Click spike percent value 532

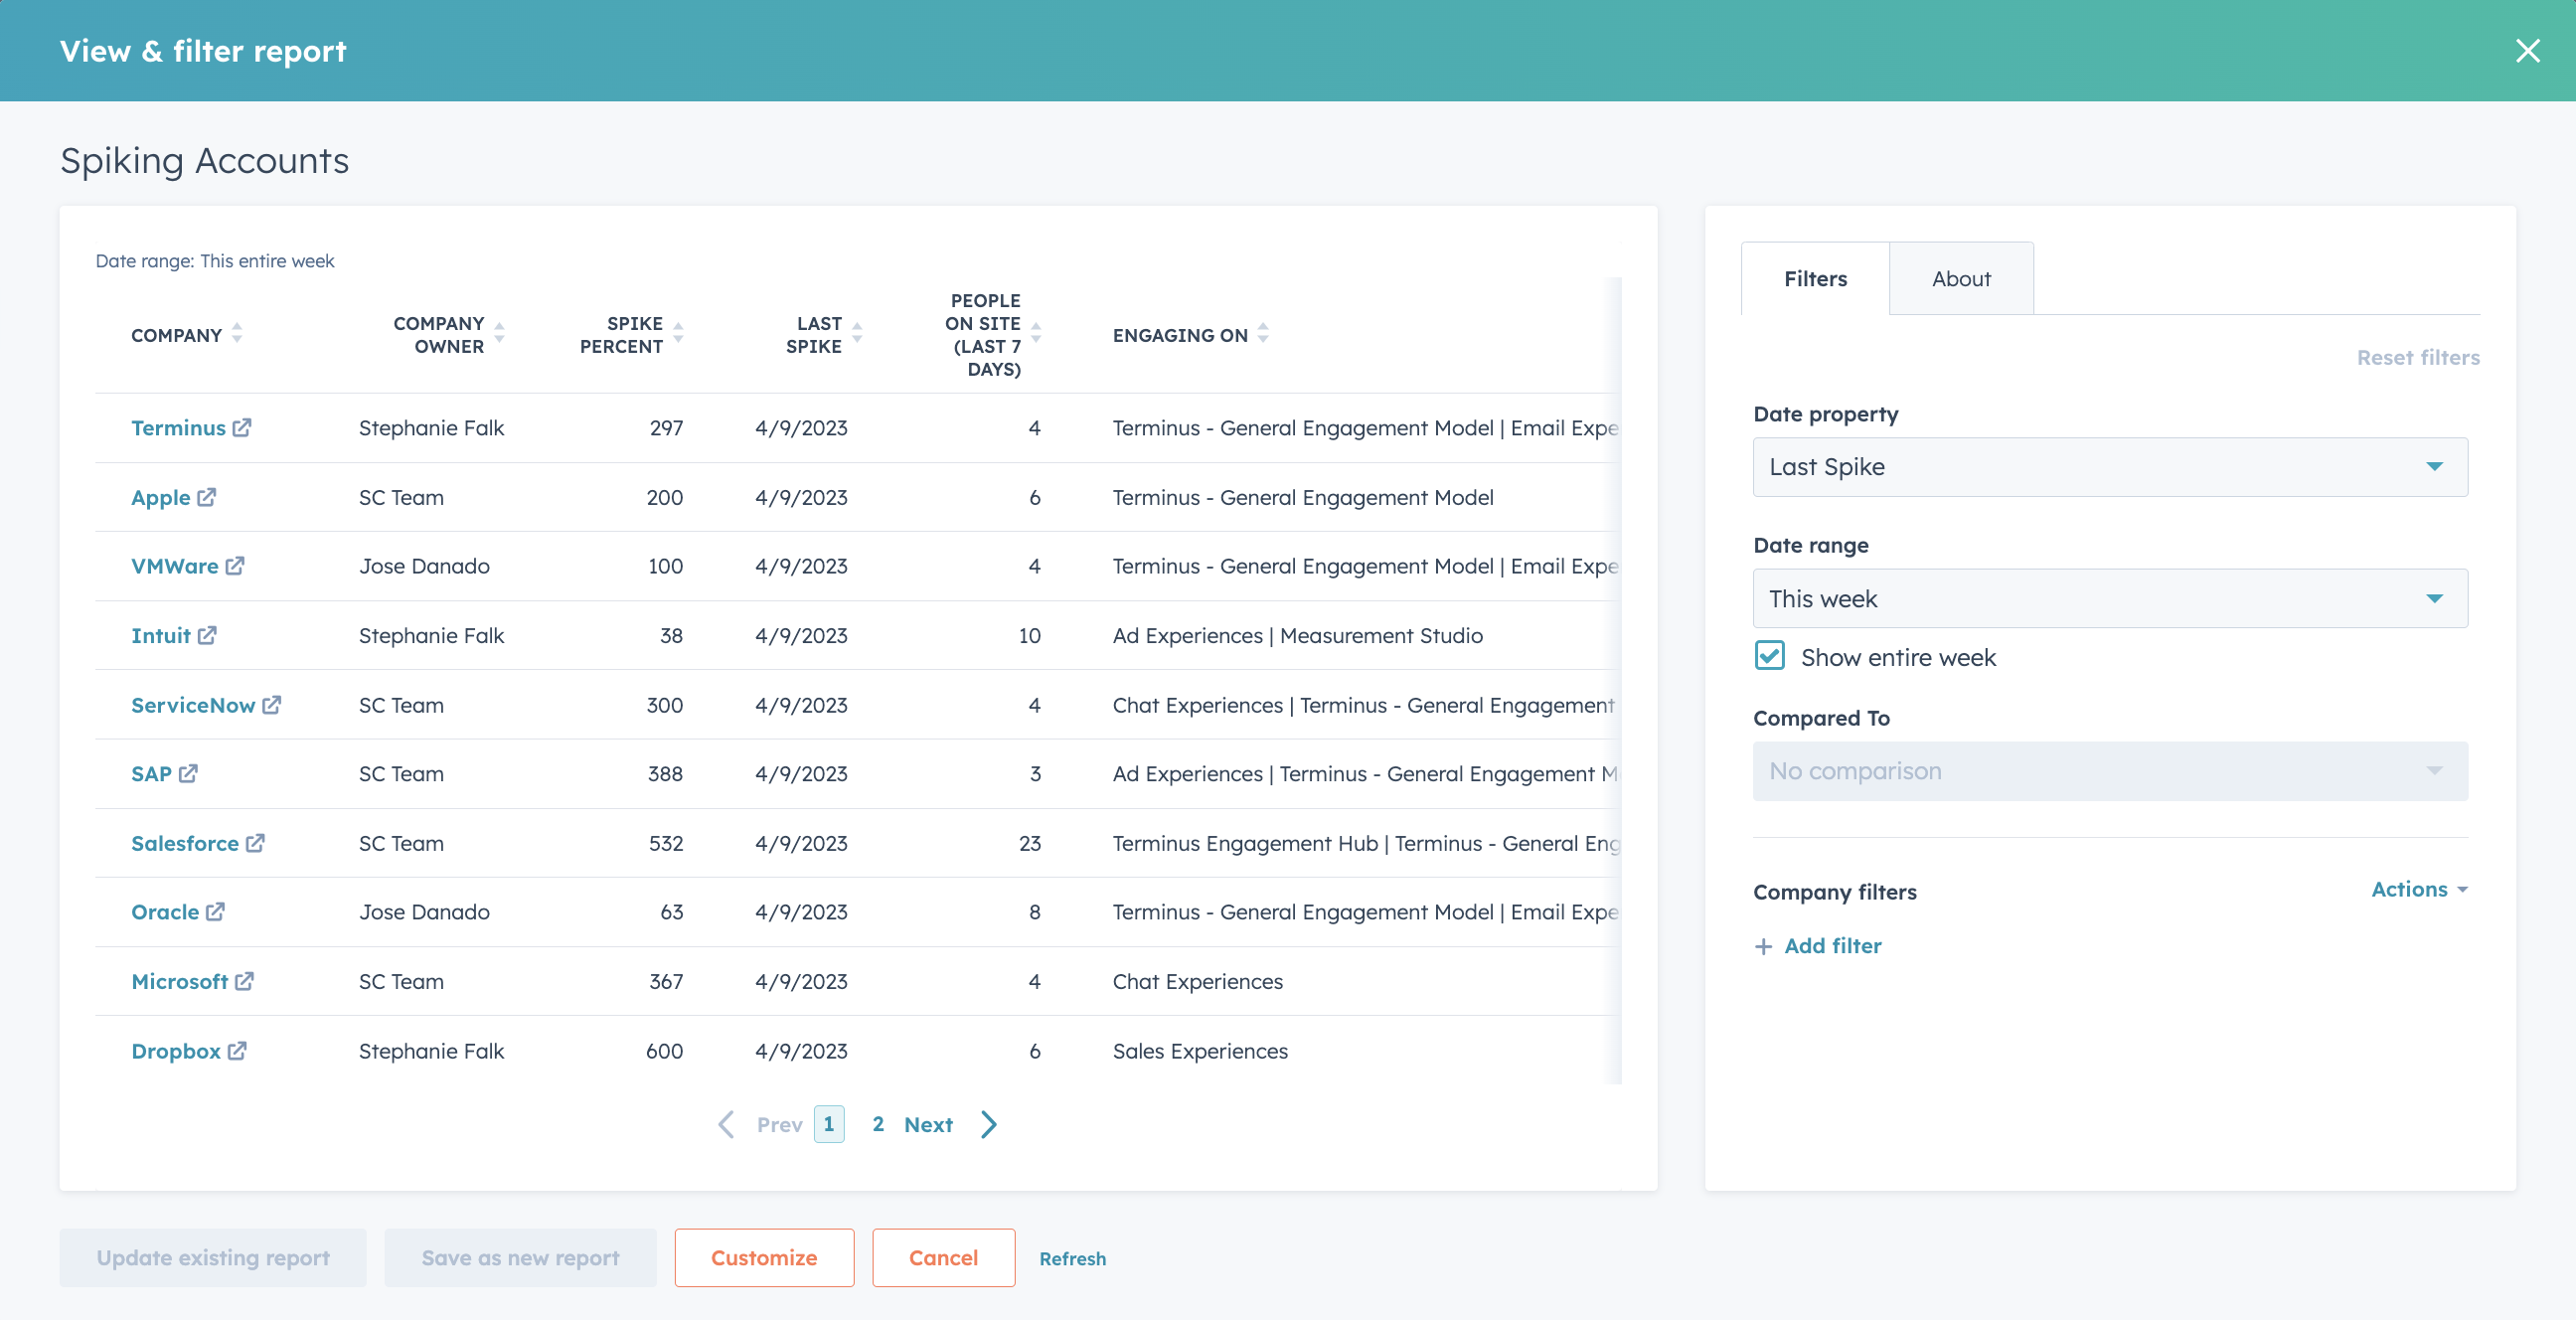click(x=666, y=843)
